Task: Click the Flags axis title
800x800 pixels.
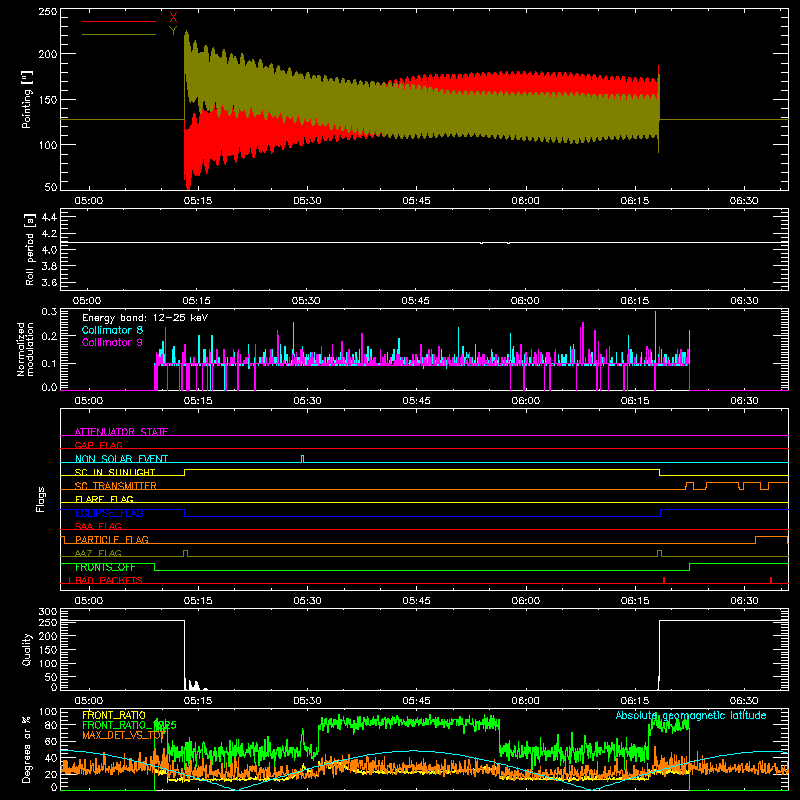Action: 40,499
